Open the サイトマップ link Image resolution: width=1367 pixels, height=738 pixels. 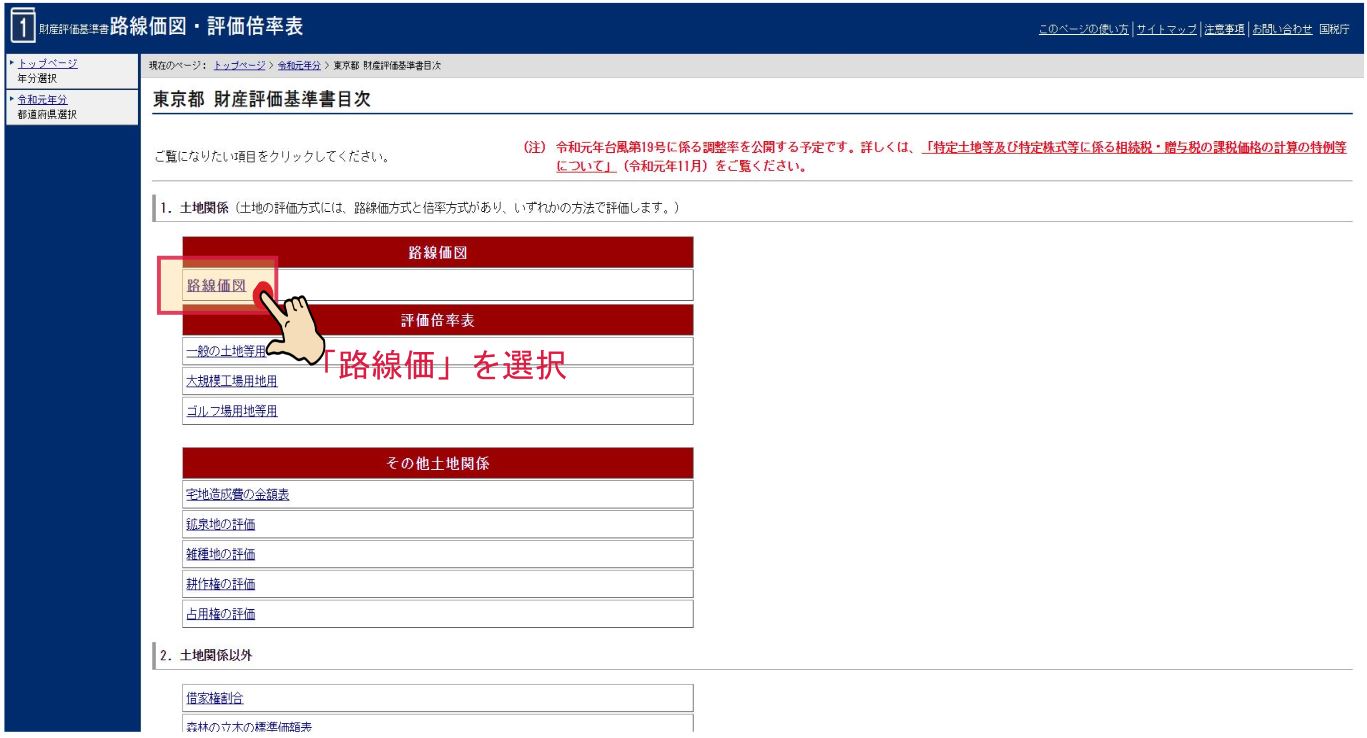pyautogui.click(x=1166, y=29)
